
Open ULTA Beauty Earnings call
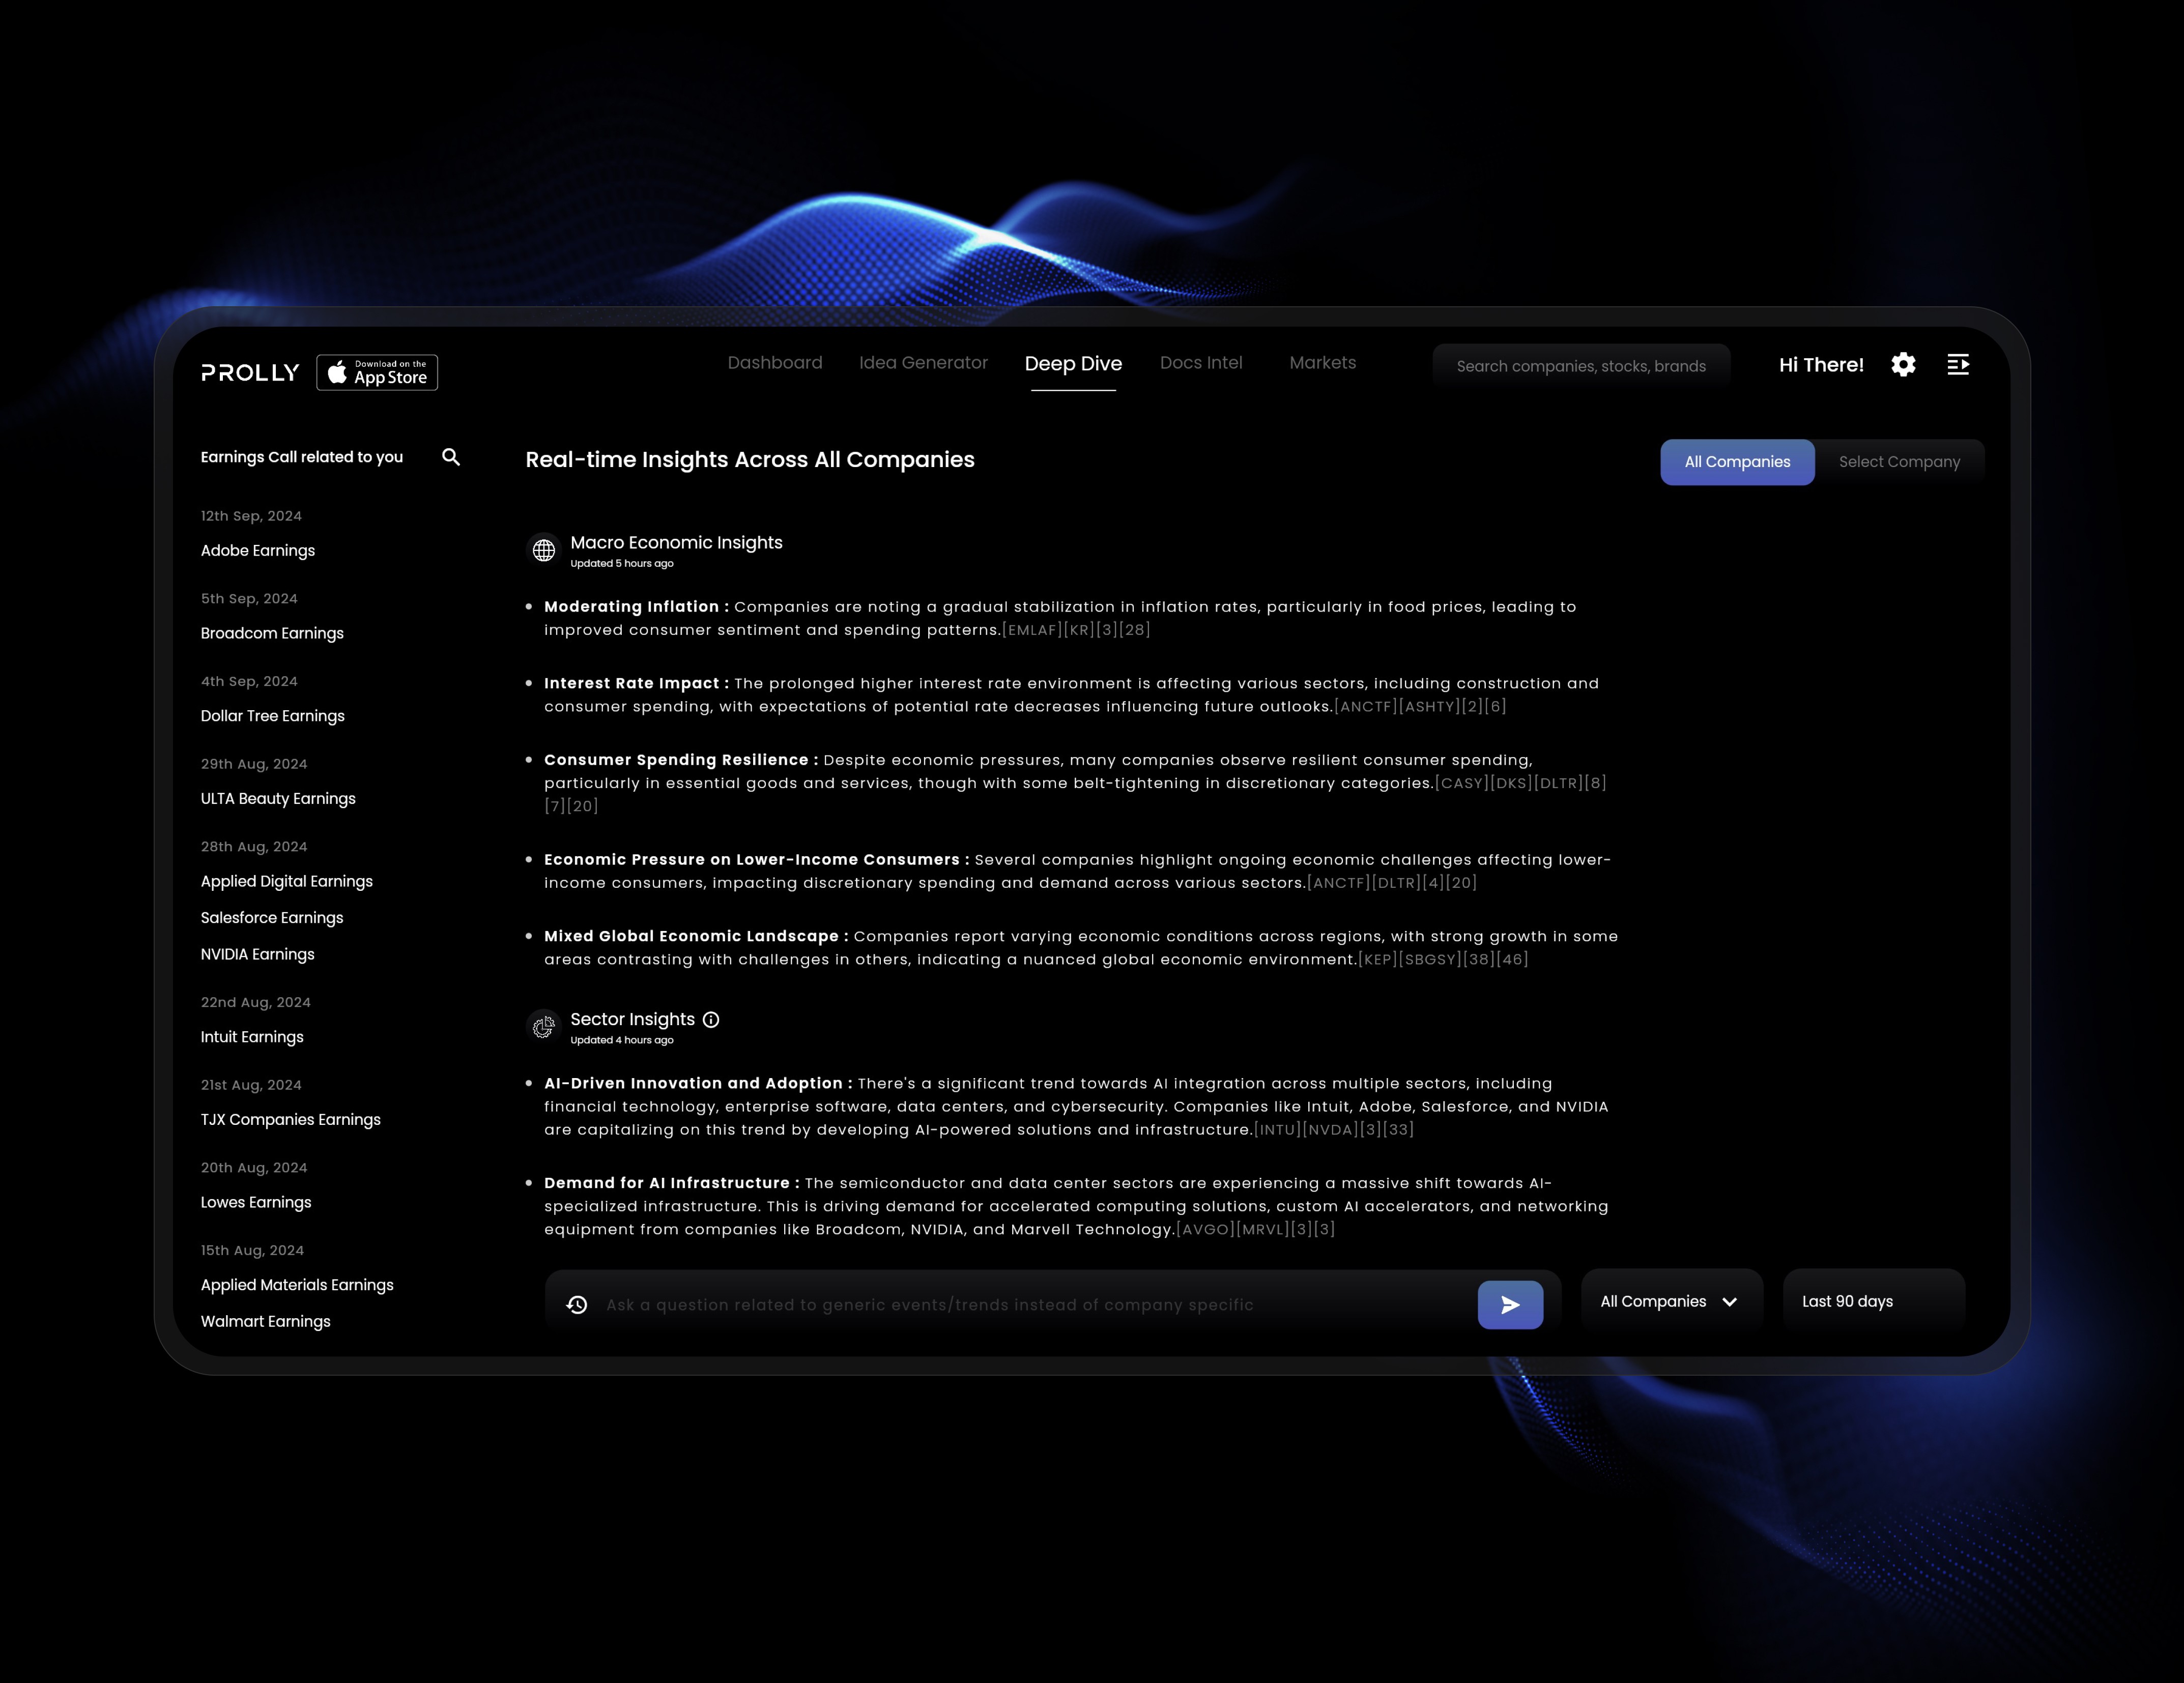click(x=278, y=799)
